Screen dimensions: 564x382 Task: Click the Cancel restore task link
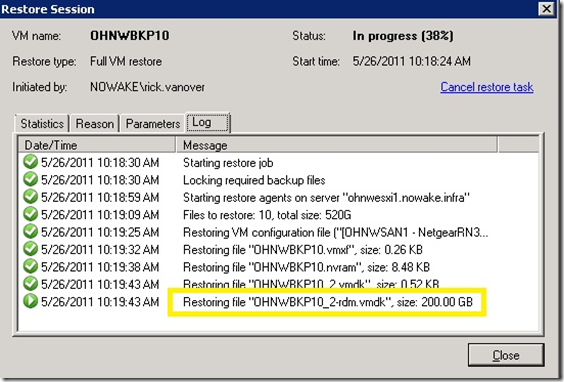pos(487,87)
